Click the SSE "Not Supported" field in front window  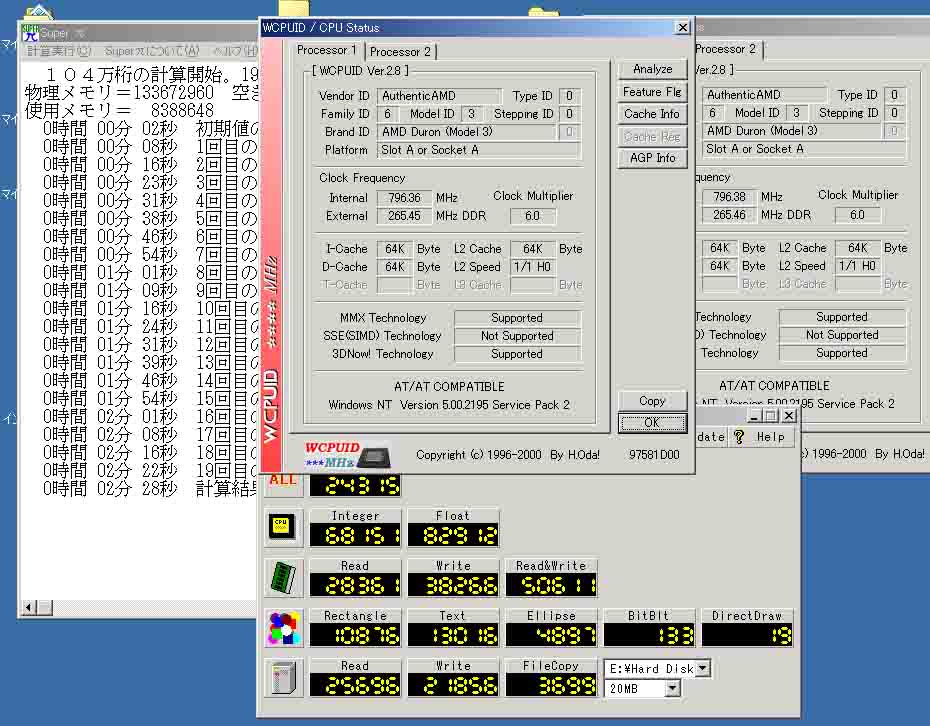517,336
